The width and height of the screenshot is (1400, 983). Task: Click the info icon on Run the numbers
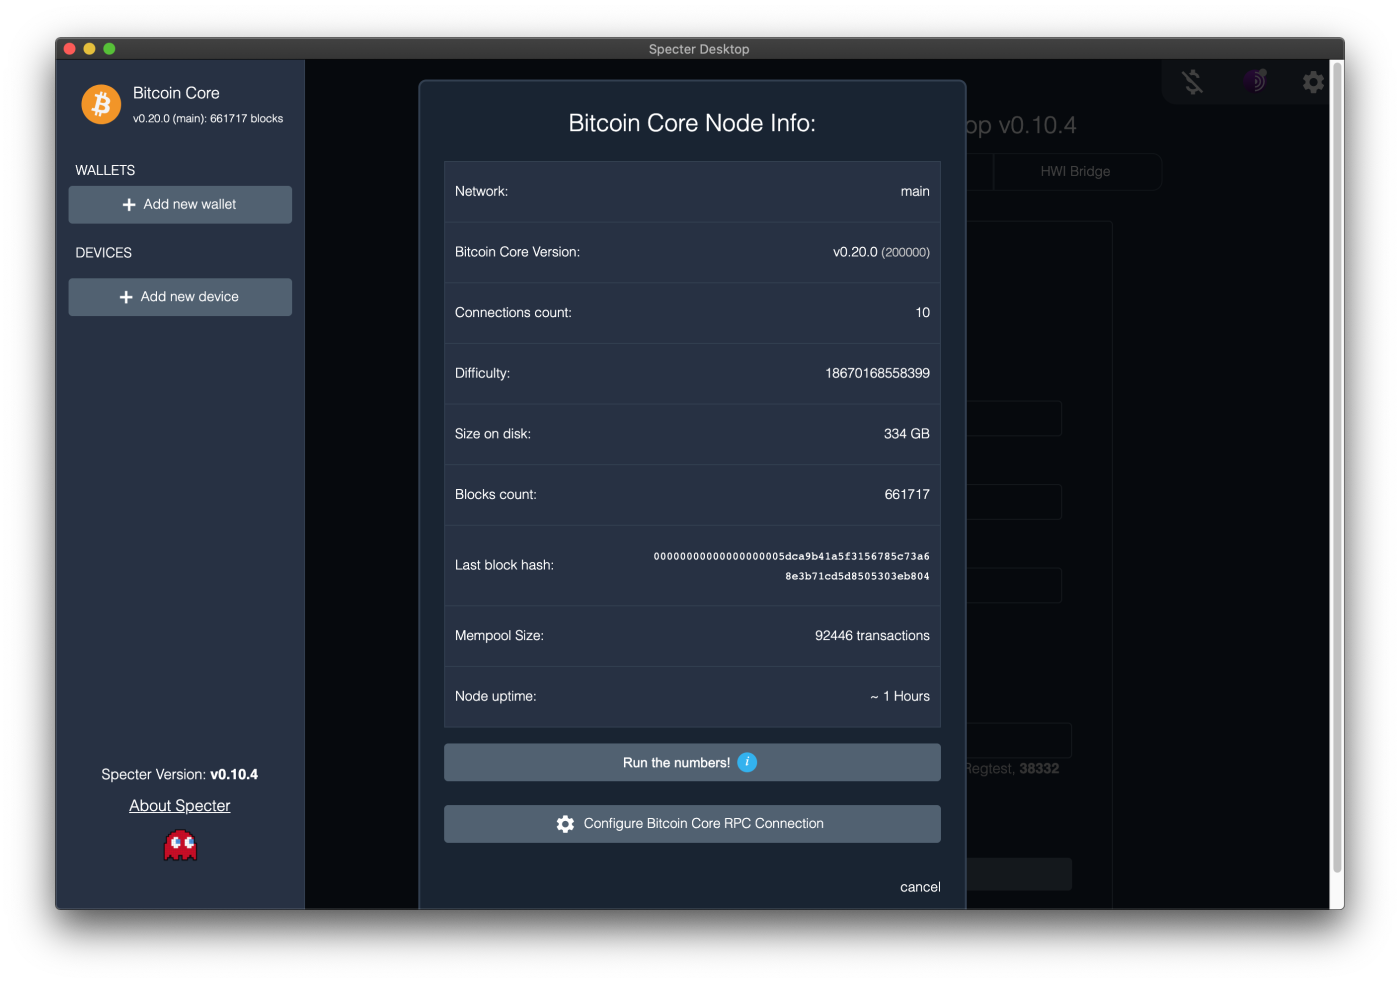tap(747, 762)
